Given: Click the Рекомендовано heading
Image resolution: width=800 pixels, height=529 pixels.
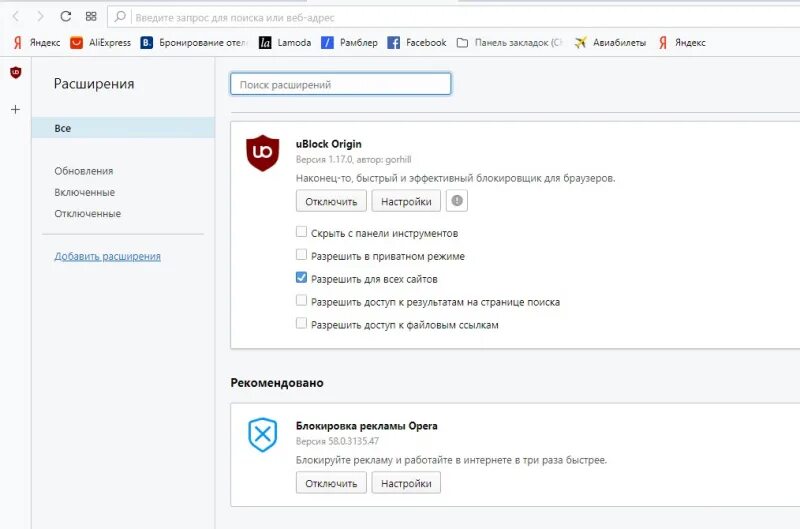Looking at the screenshot, I should click(277, 383).
